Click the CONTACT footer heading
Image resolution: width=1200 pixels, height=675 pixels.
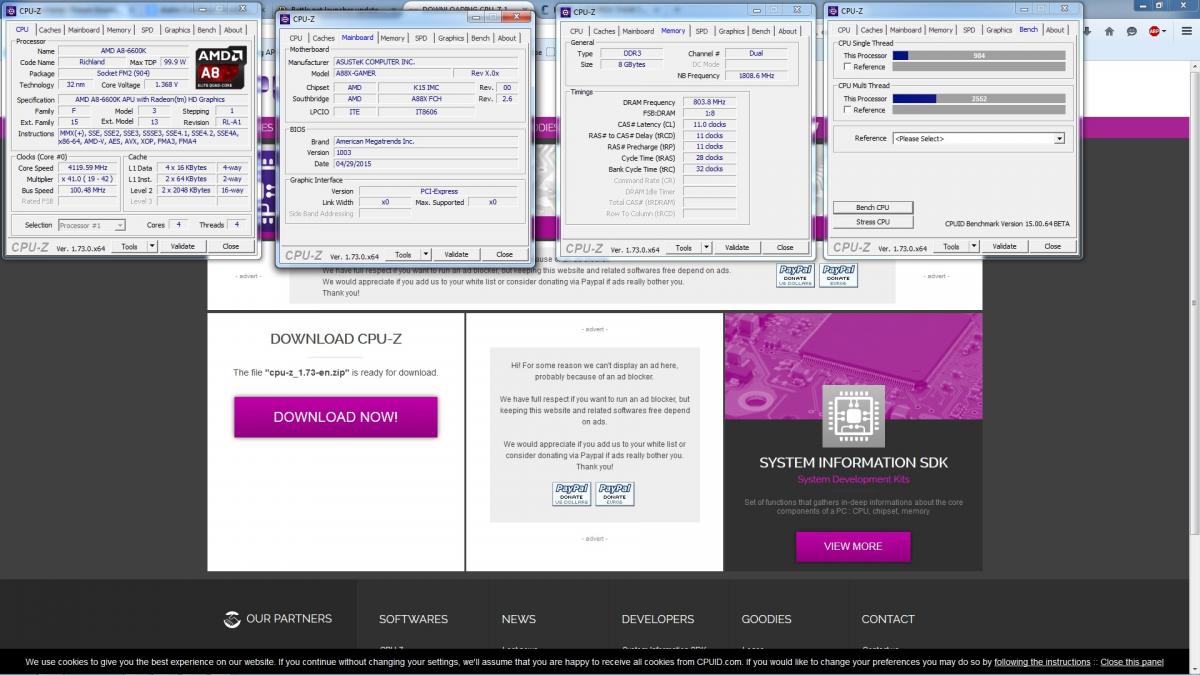(888, 619)
